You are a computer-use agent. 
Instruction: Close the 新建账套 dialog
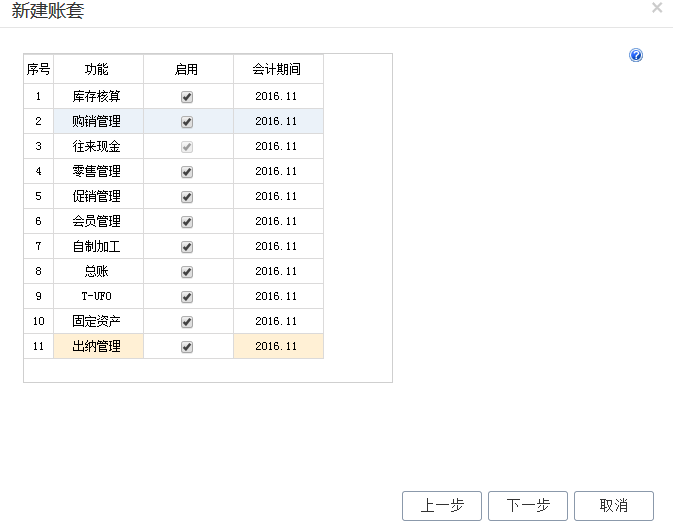657,8
